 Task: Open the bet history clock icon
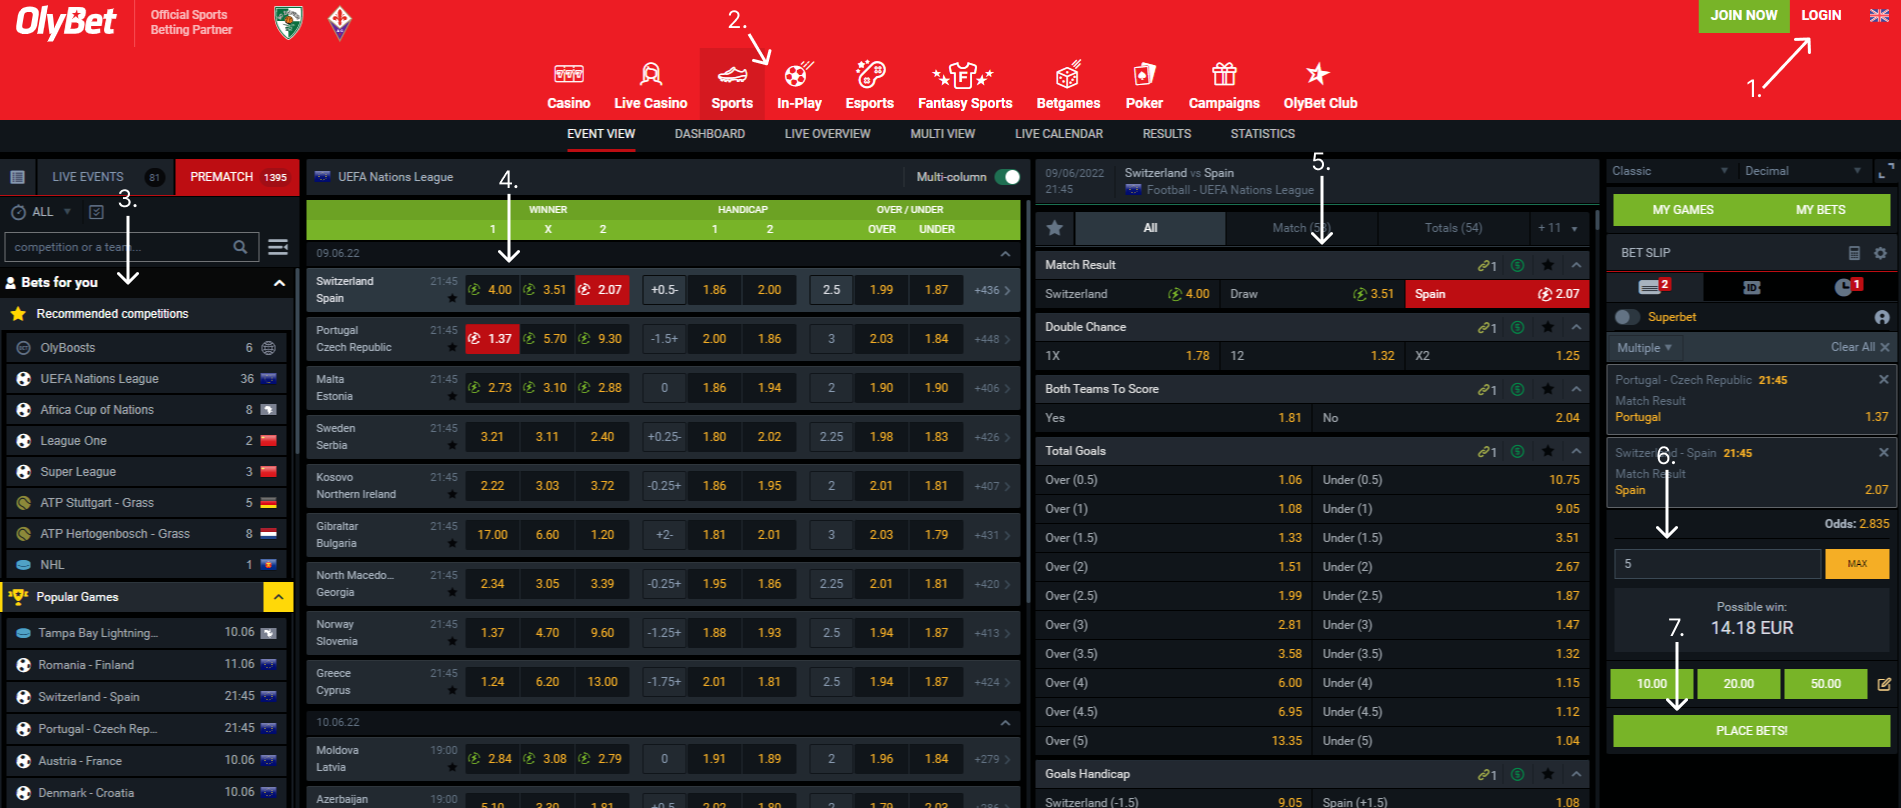coord(1845,287)
